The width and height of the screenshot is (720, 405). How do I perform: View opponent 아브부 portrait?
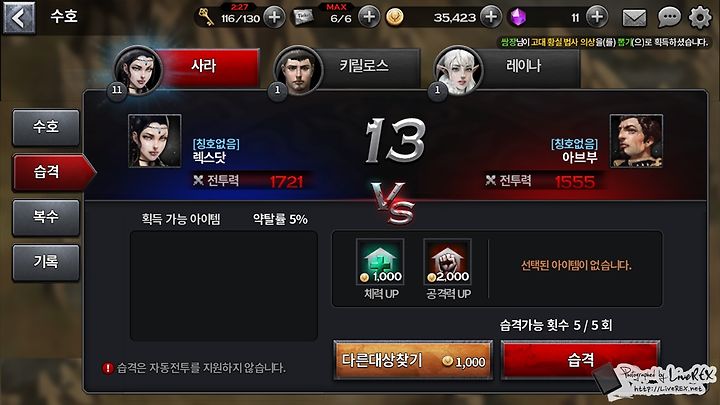click(636, 141)
